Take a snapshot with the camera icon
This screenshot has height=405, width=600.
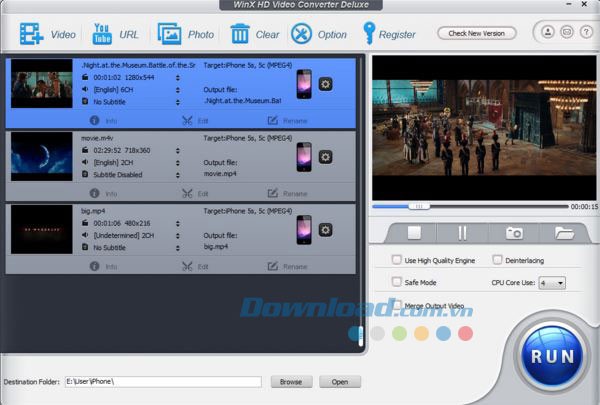point(514,233)
